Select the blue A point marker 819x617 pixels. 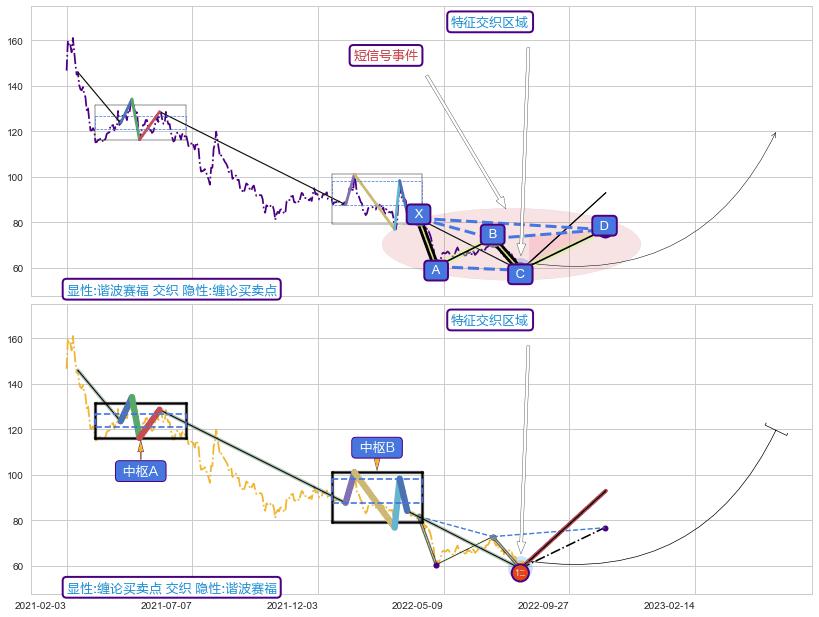point(435,269)
